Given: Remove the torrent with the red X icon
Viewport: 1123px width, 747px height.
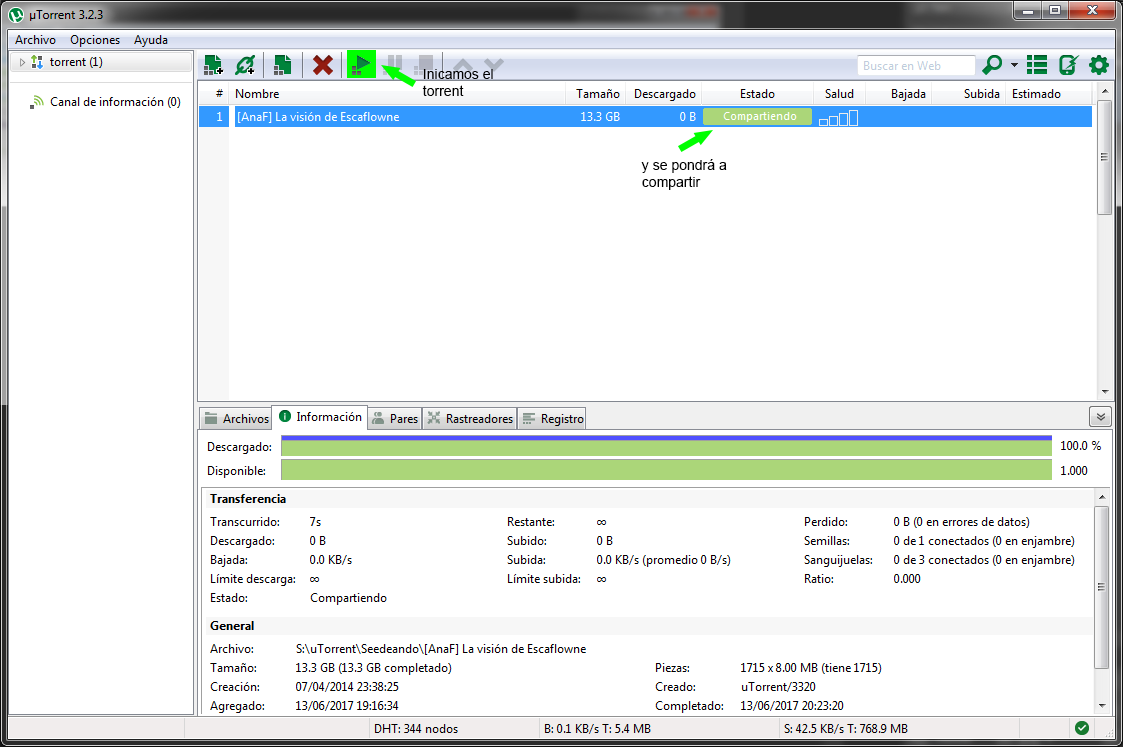Looking at the screenshot, I should coord(322,64).
